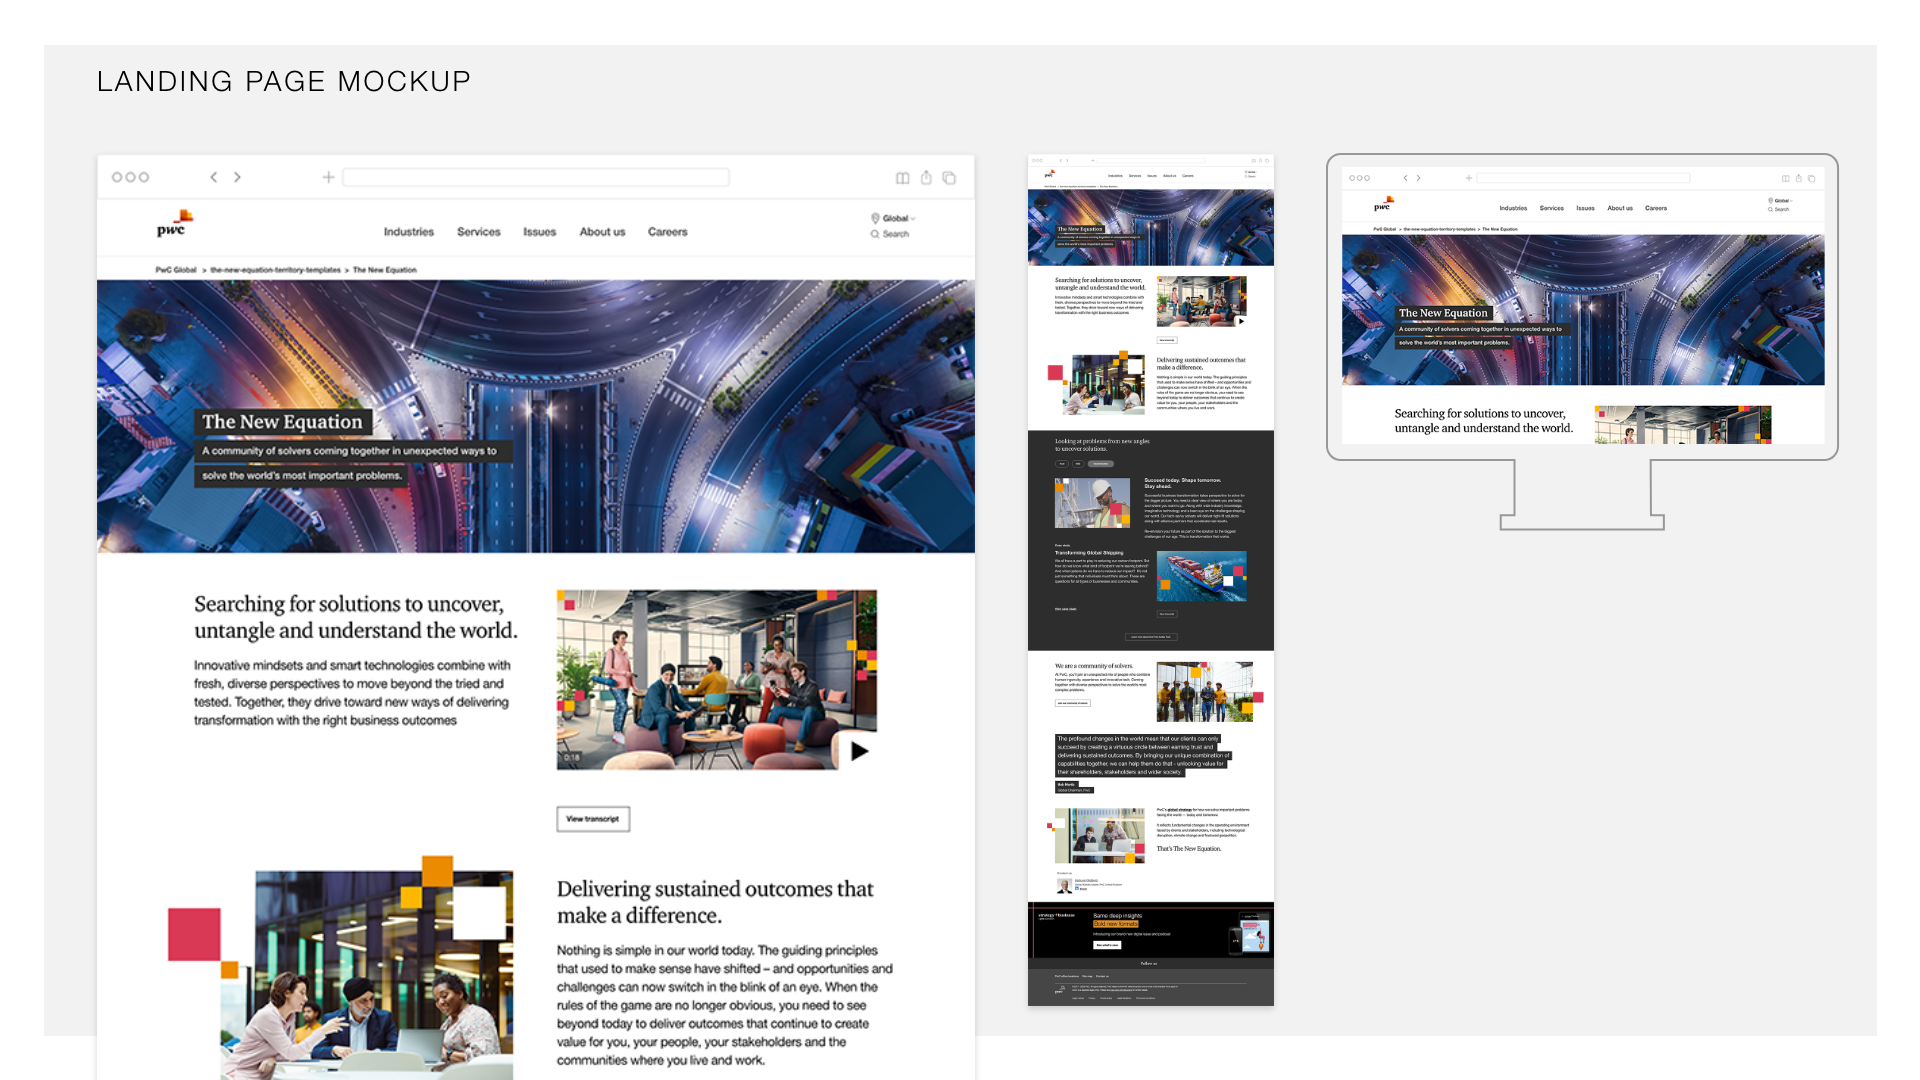Click PwC logo in monitor mockup
Image resolution: width=1920 pixels, height=1080 pixels.
(1384, 204)
